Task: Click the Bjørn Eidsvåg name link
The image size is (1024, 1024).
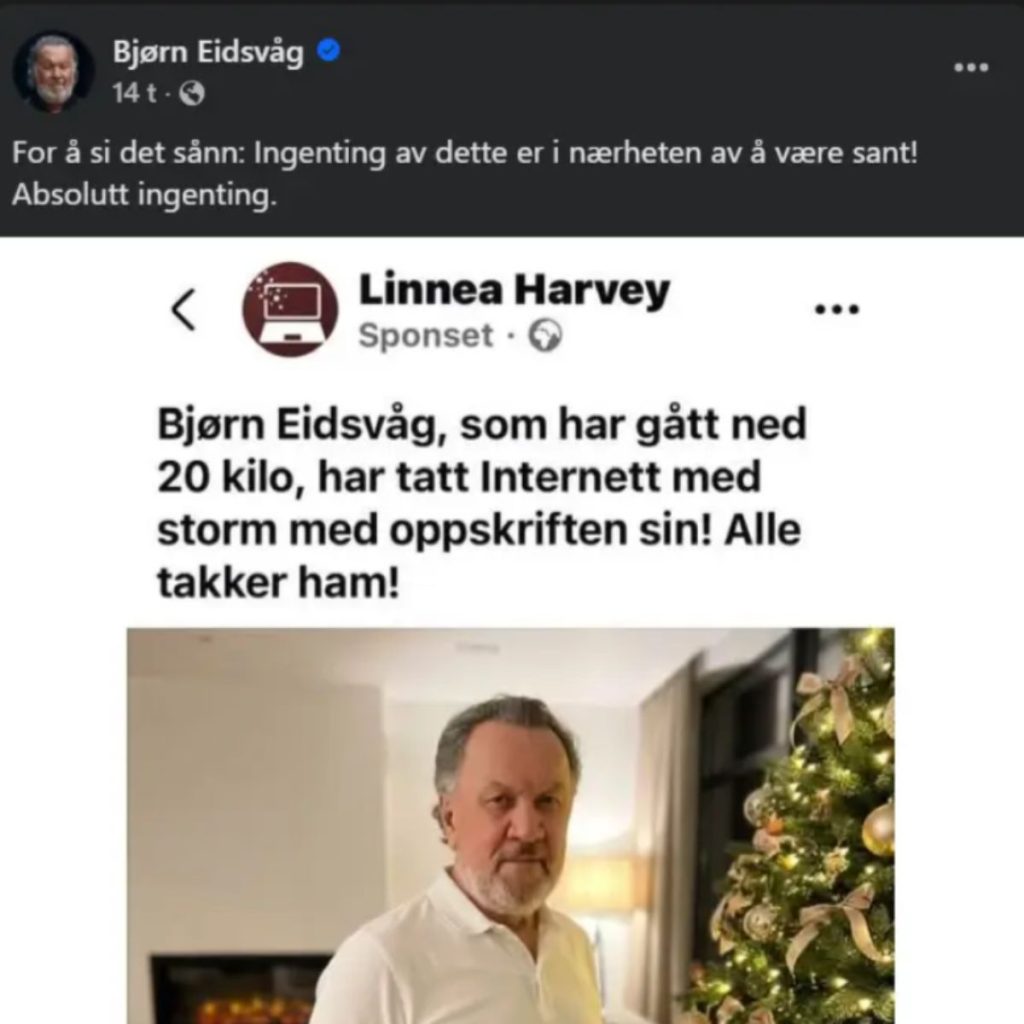Action: [208, 52]
